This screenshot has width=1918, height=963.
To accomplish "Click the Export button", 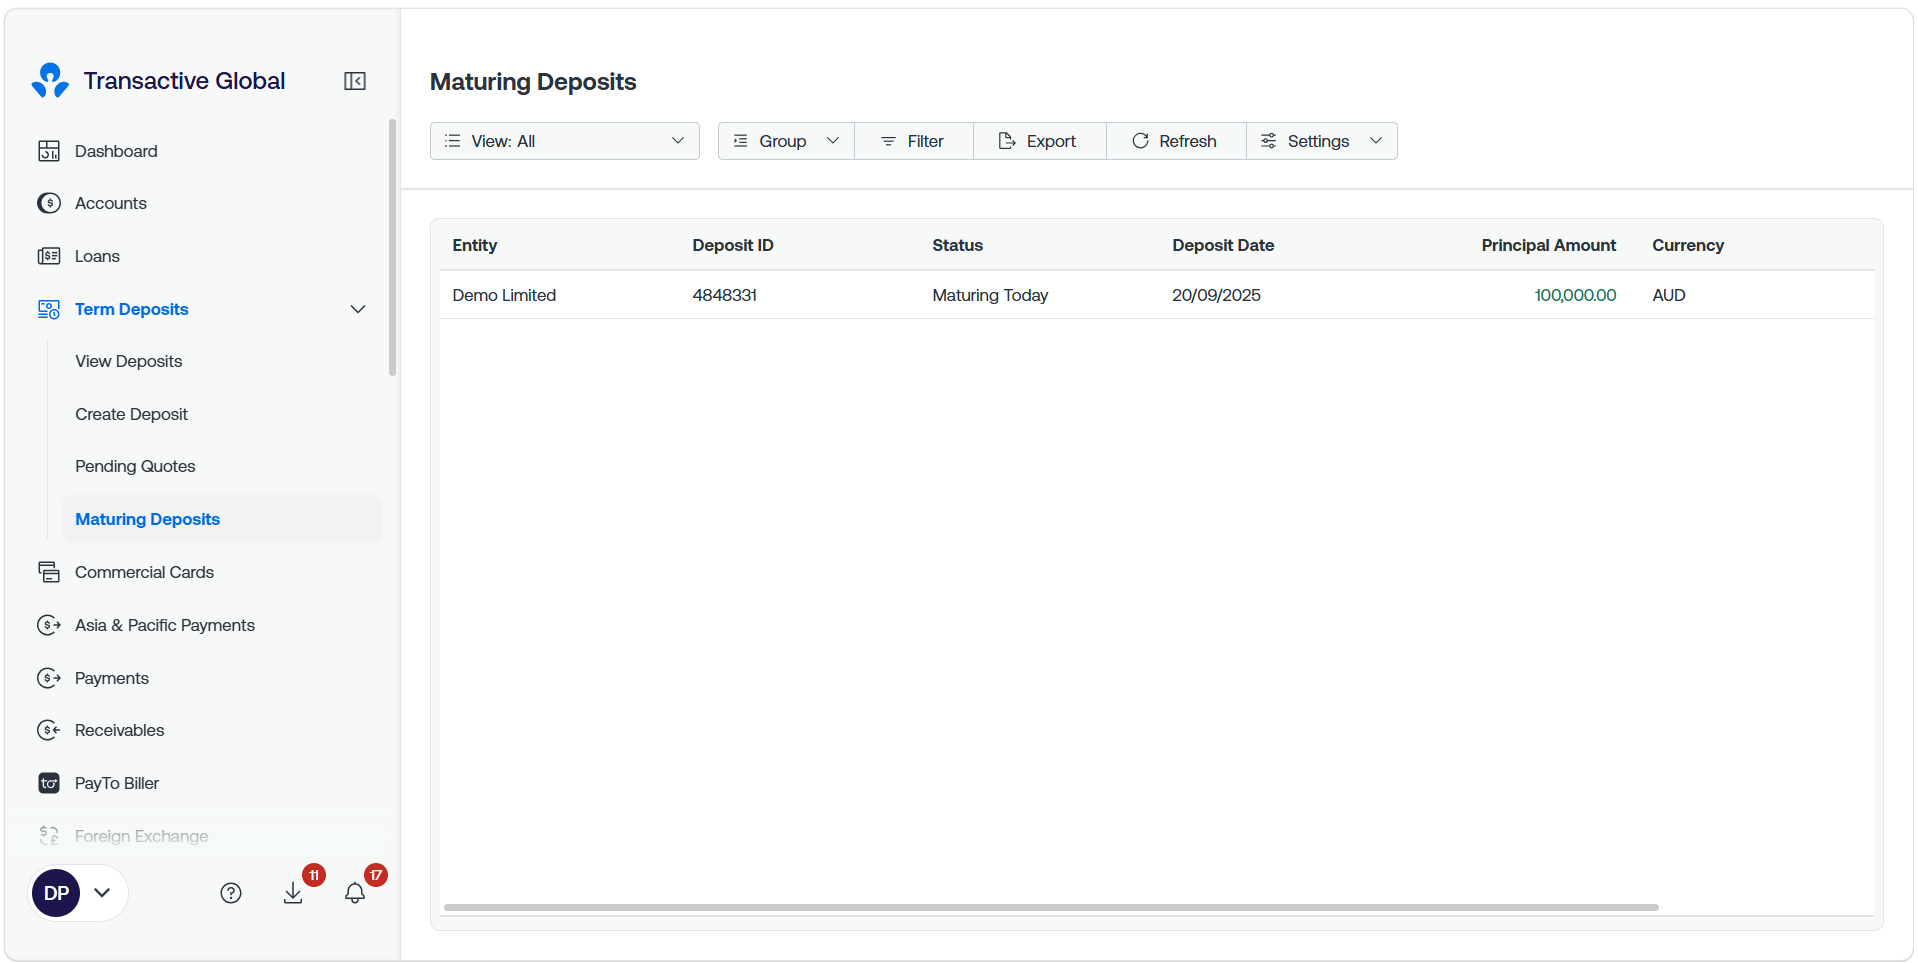I will click(1039, 141).
